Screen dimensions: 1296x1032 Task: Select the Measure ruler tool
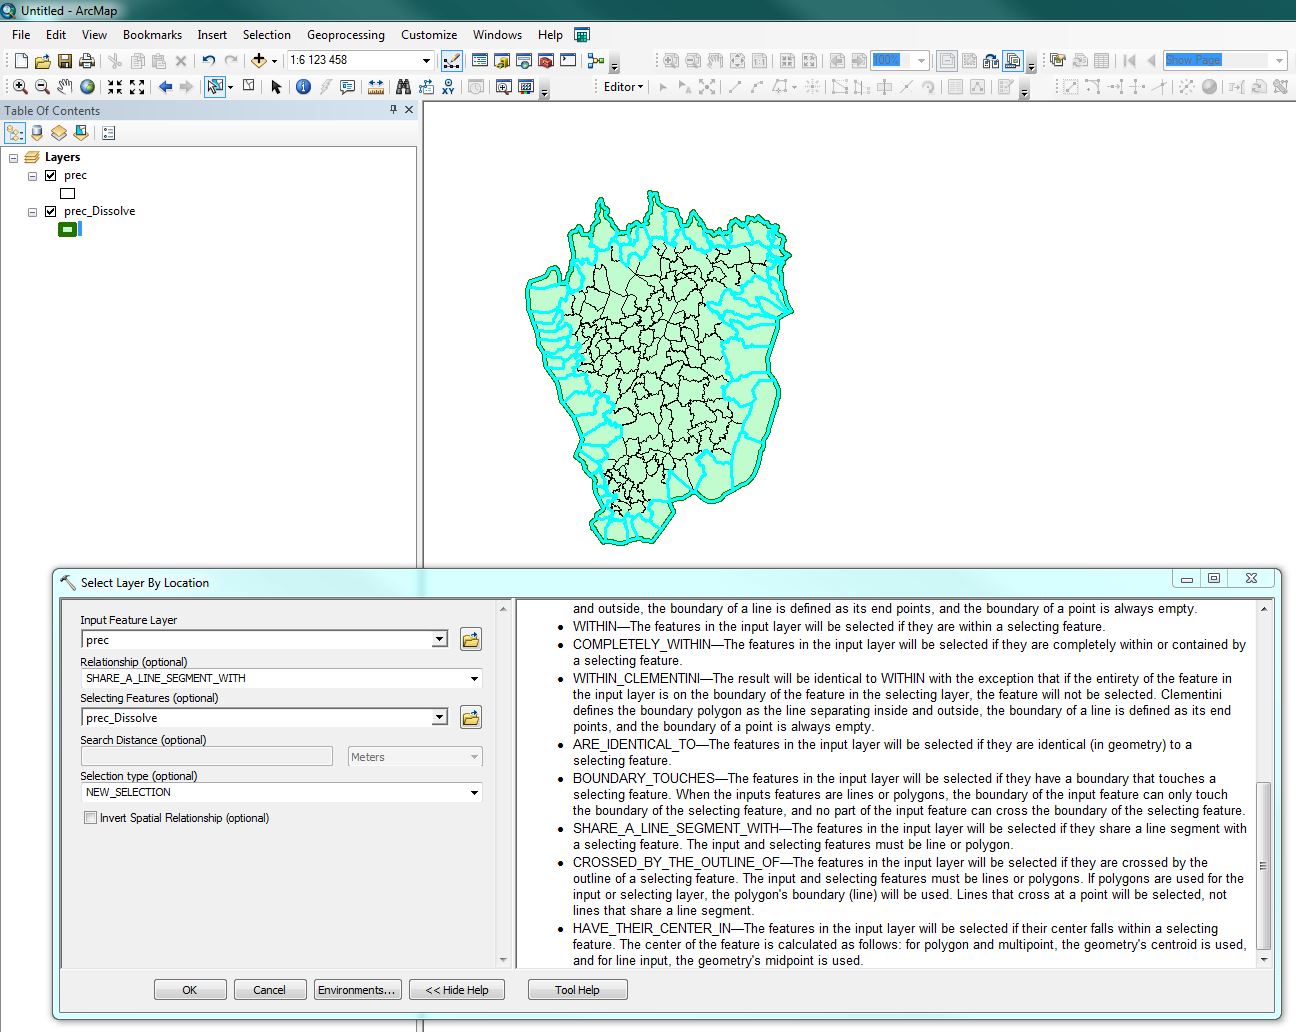click(x=375, y=87)
